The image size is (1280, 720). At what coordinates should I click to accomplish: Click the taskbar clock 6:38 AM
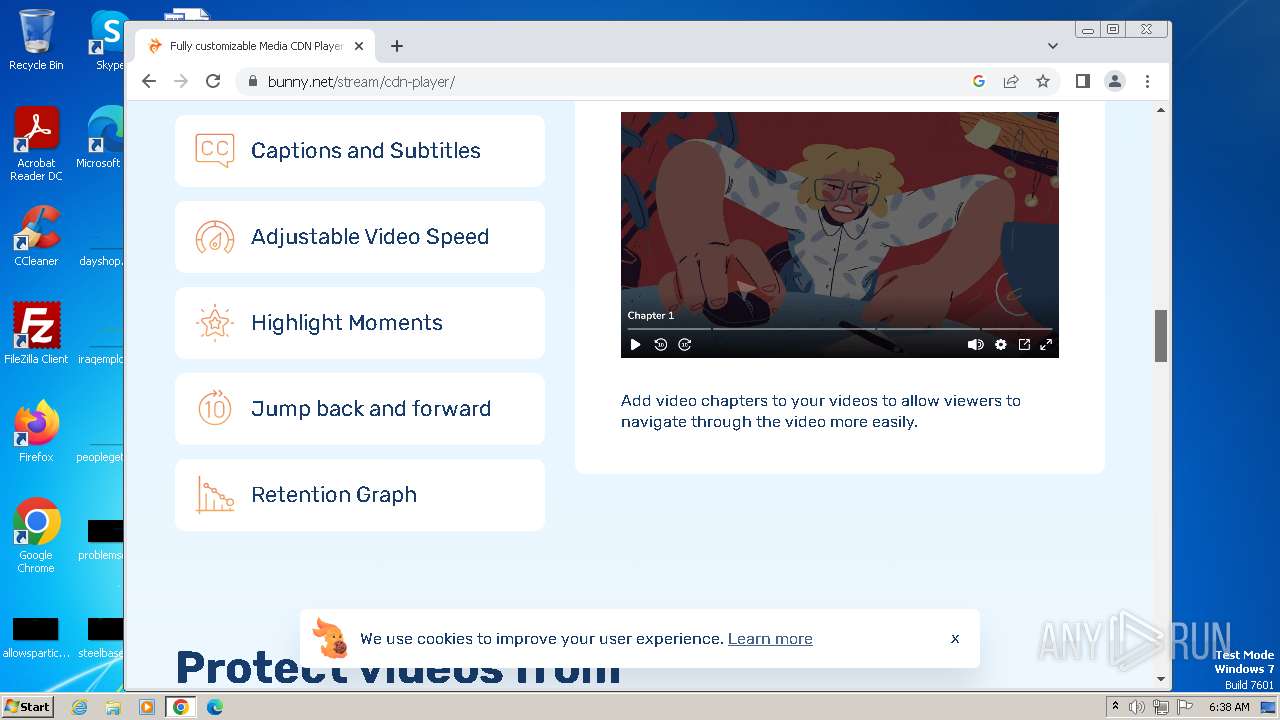1229,707
